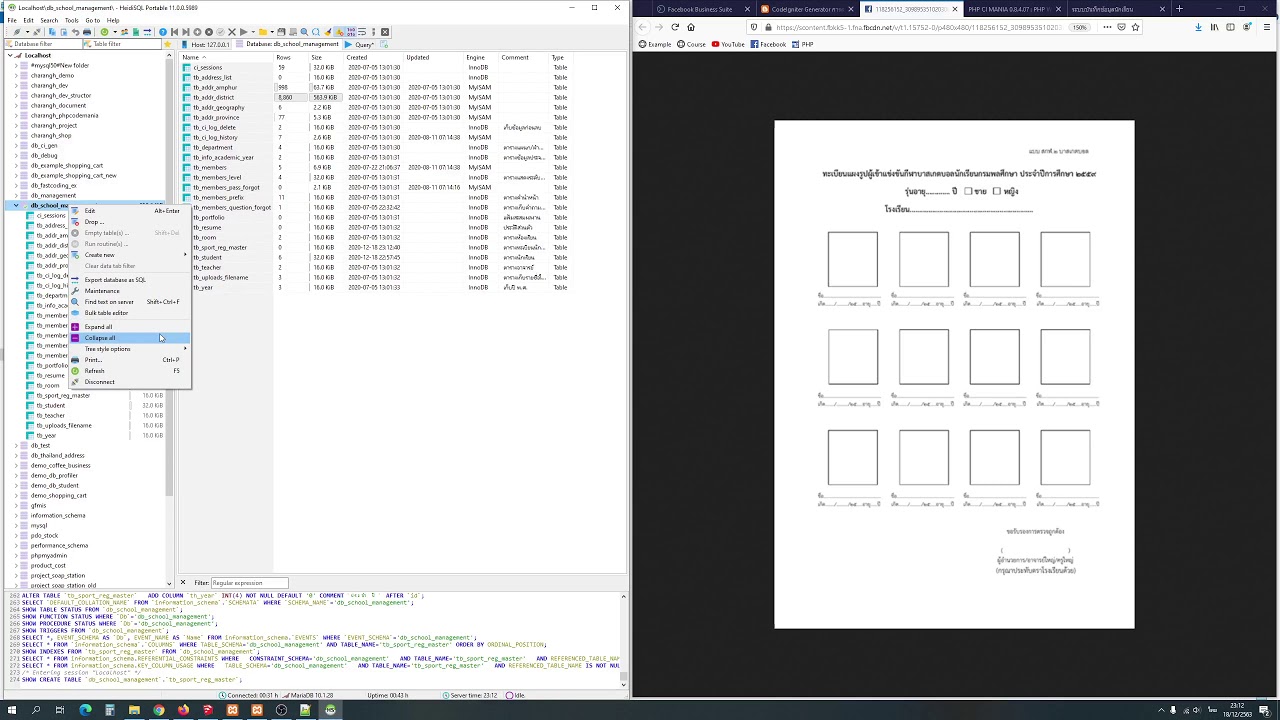Expand the information_schema database node

16,516
